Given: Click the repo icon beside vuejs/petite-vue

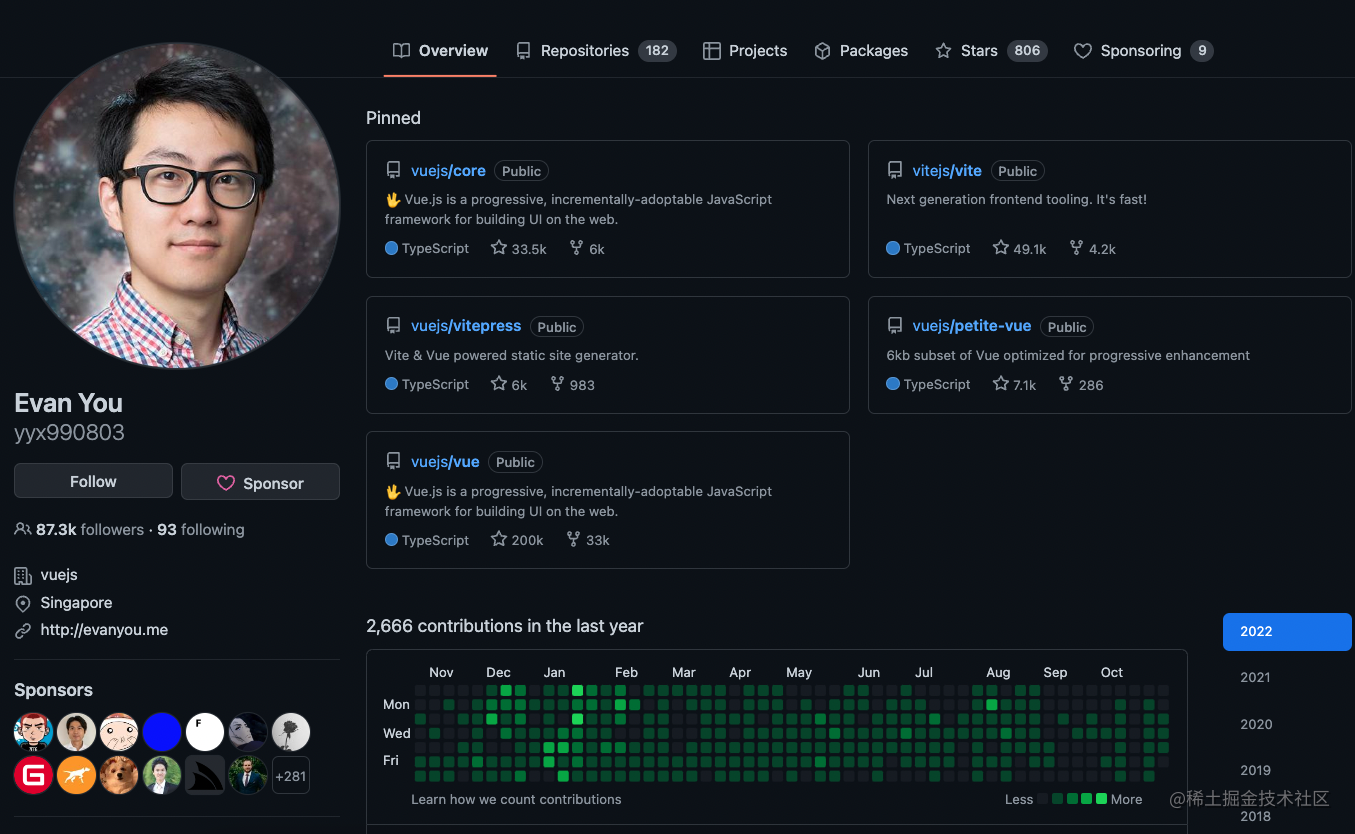Looking at the screenshot, I should (895, 326).
